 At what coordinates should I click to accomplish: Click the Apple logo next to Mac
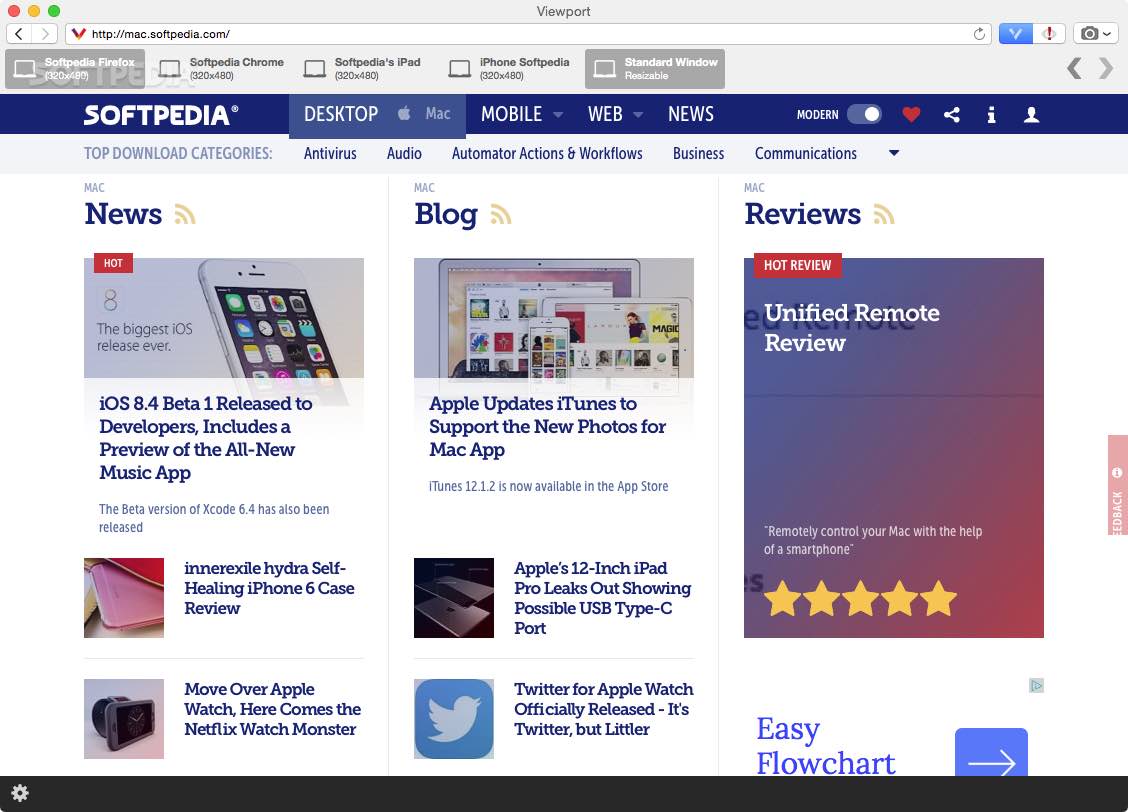[404, 114]
